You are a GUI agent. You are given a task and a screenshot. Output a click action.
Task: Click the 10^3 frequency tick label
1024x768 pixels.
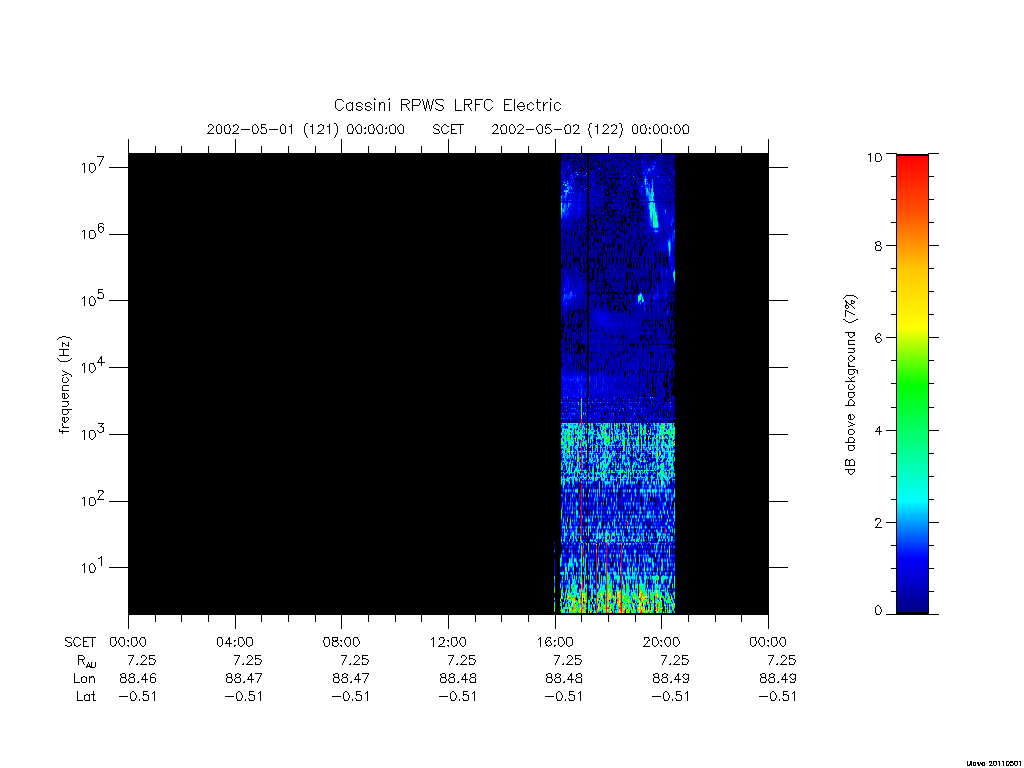pos(94,434)
